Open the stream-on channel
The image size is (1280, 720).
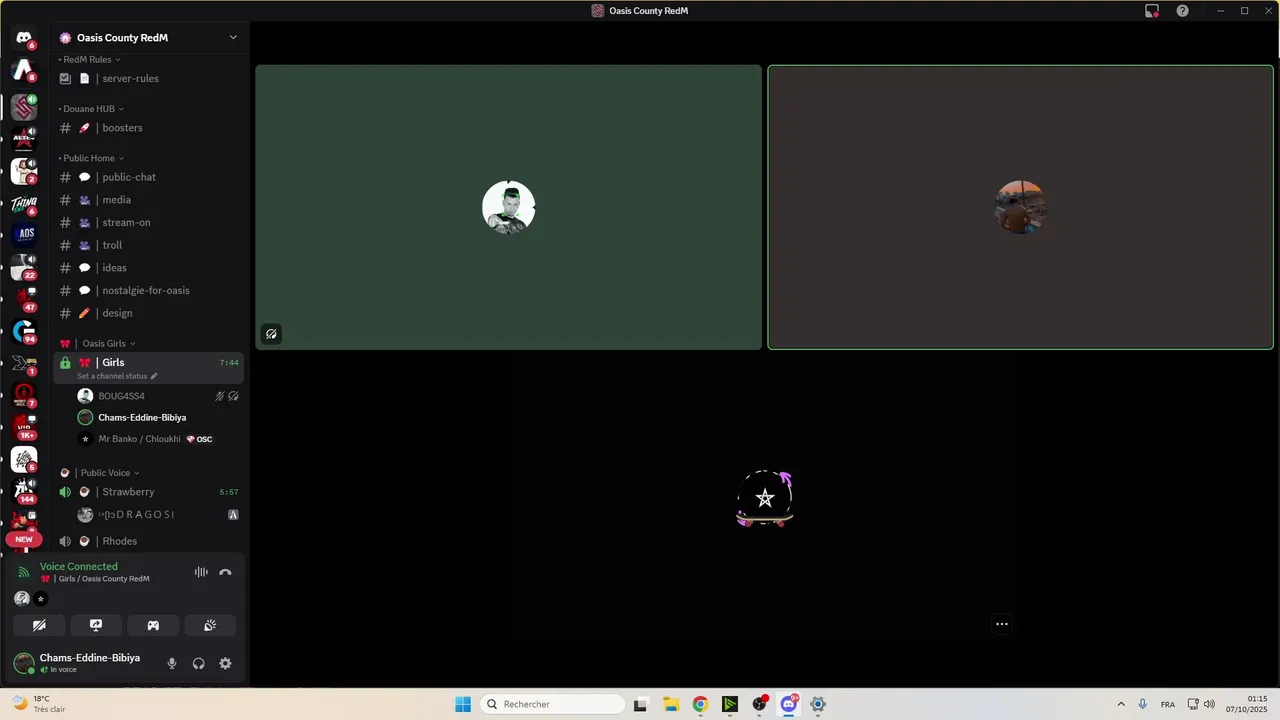[149, 222]
